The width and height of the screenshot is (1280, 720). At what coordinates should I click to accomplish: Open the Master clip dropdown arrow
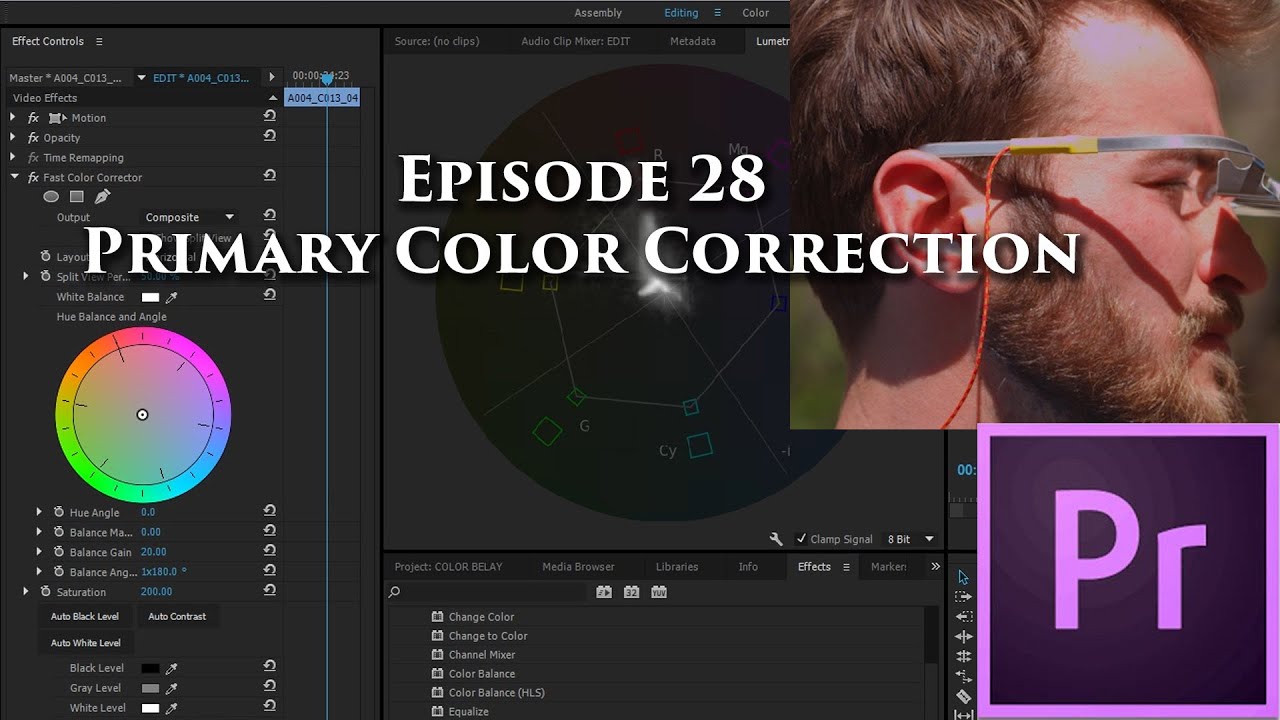click(141, 77)
